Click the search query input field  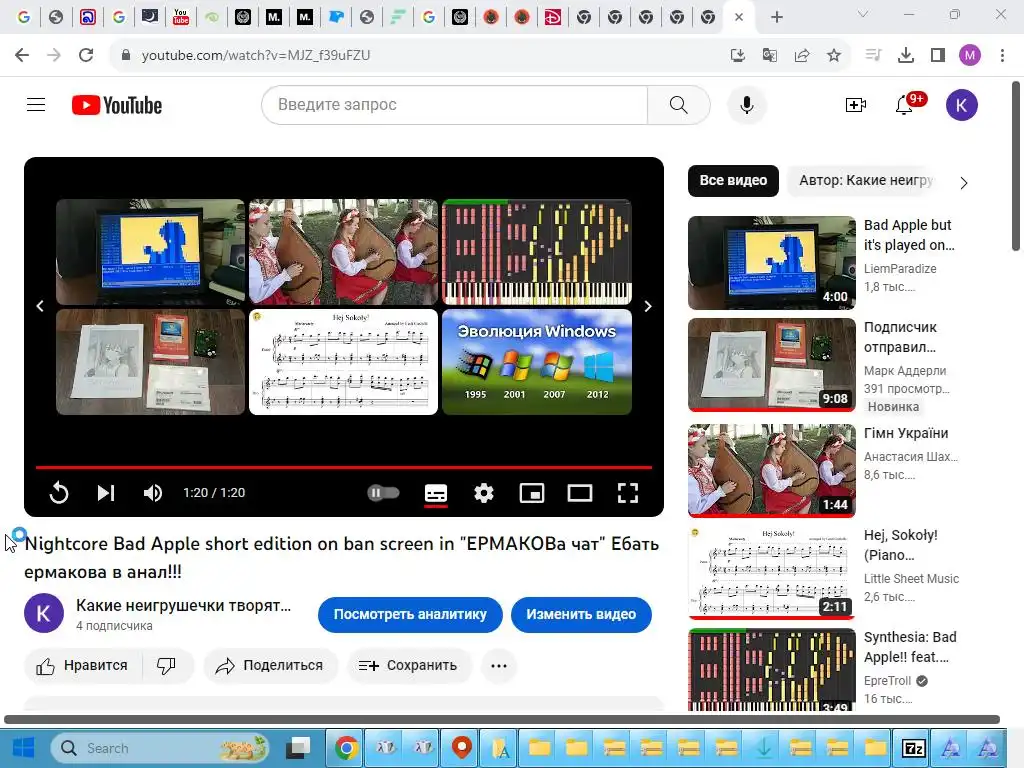[455, 104]
